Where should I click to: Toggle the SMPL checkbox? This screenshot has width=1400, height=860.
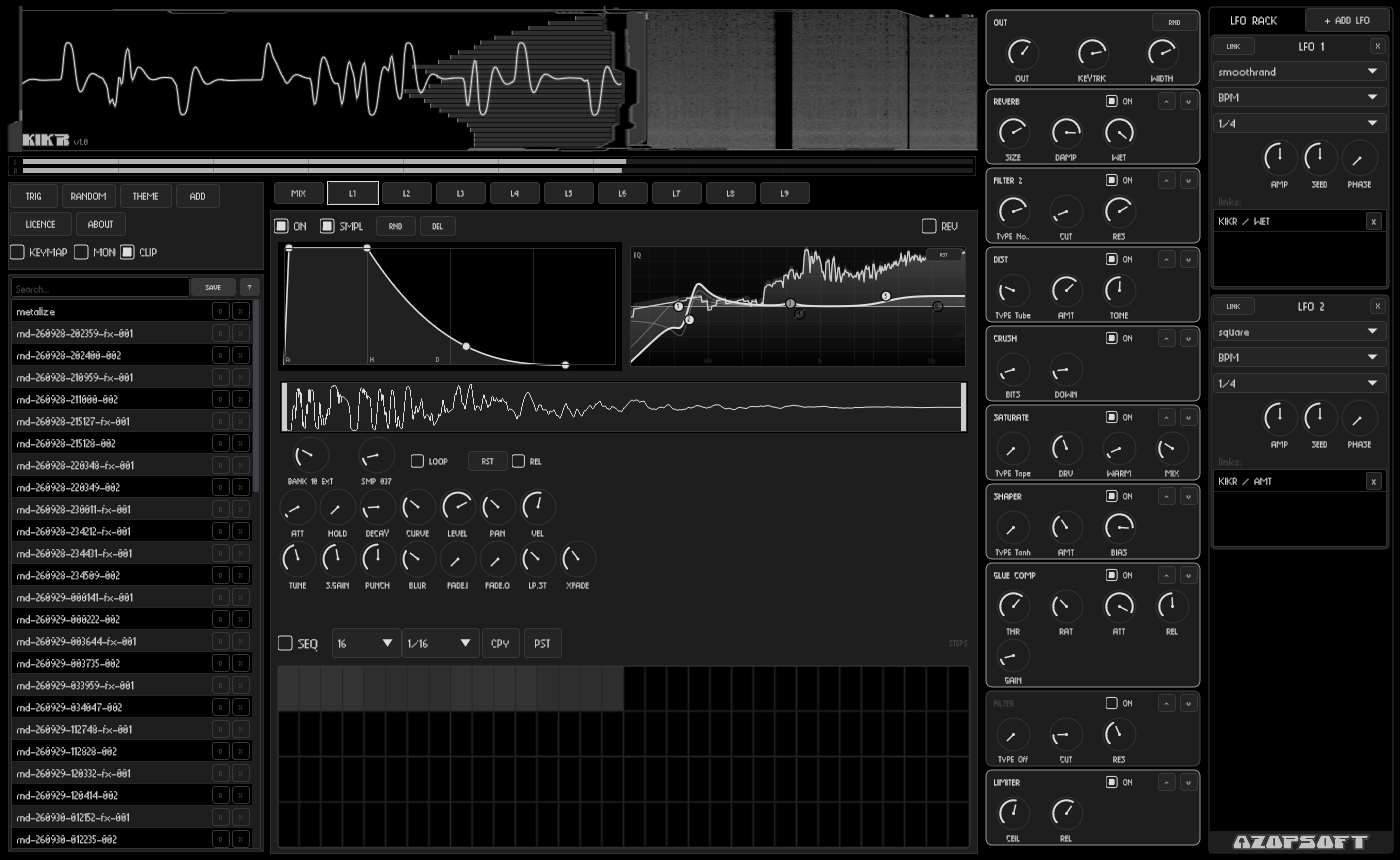coord(327,226)
